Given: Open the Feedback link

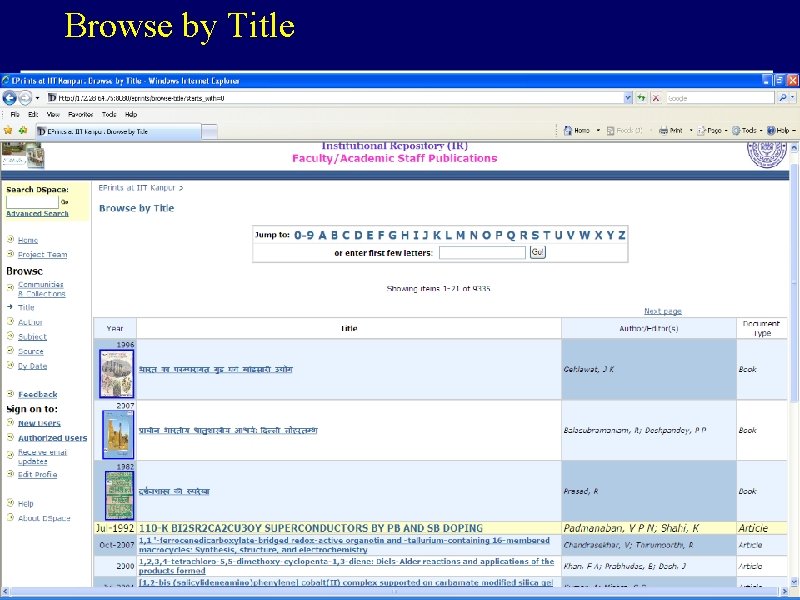Looking at the screenshot, I should [37, 394].
